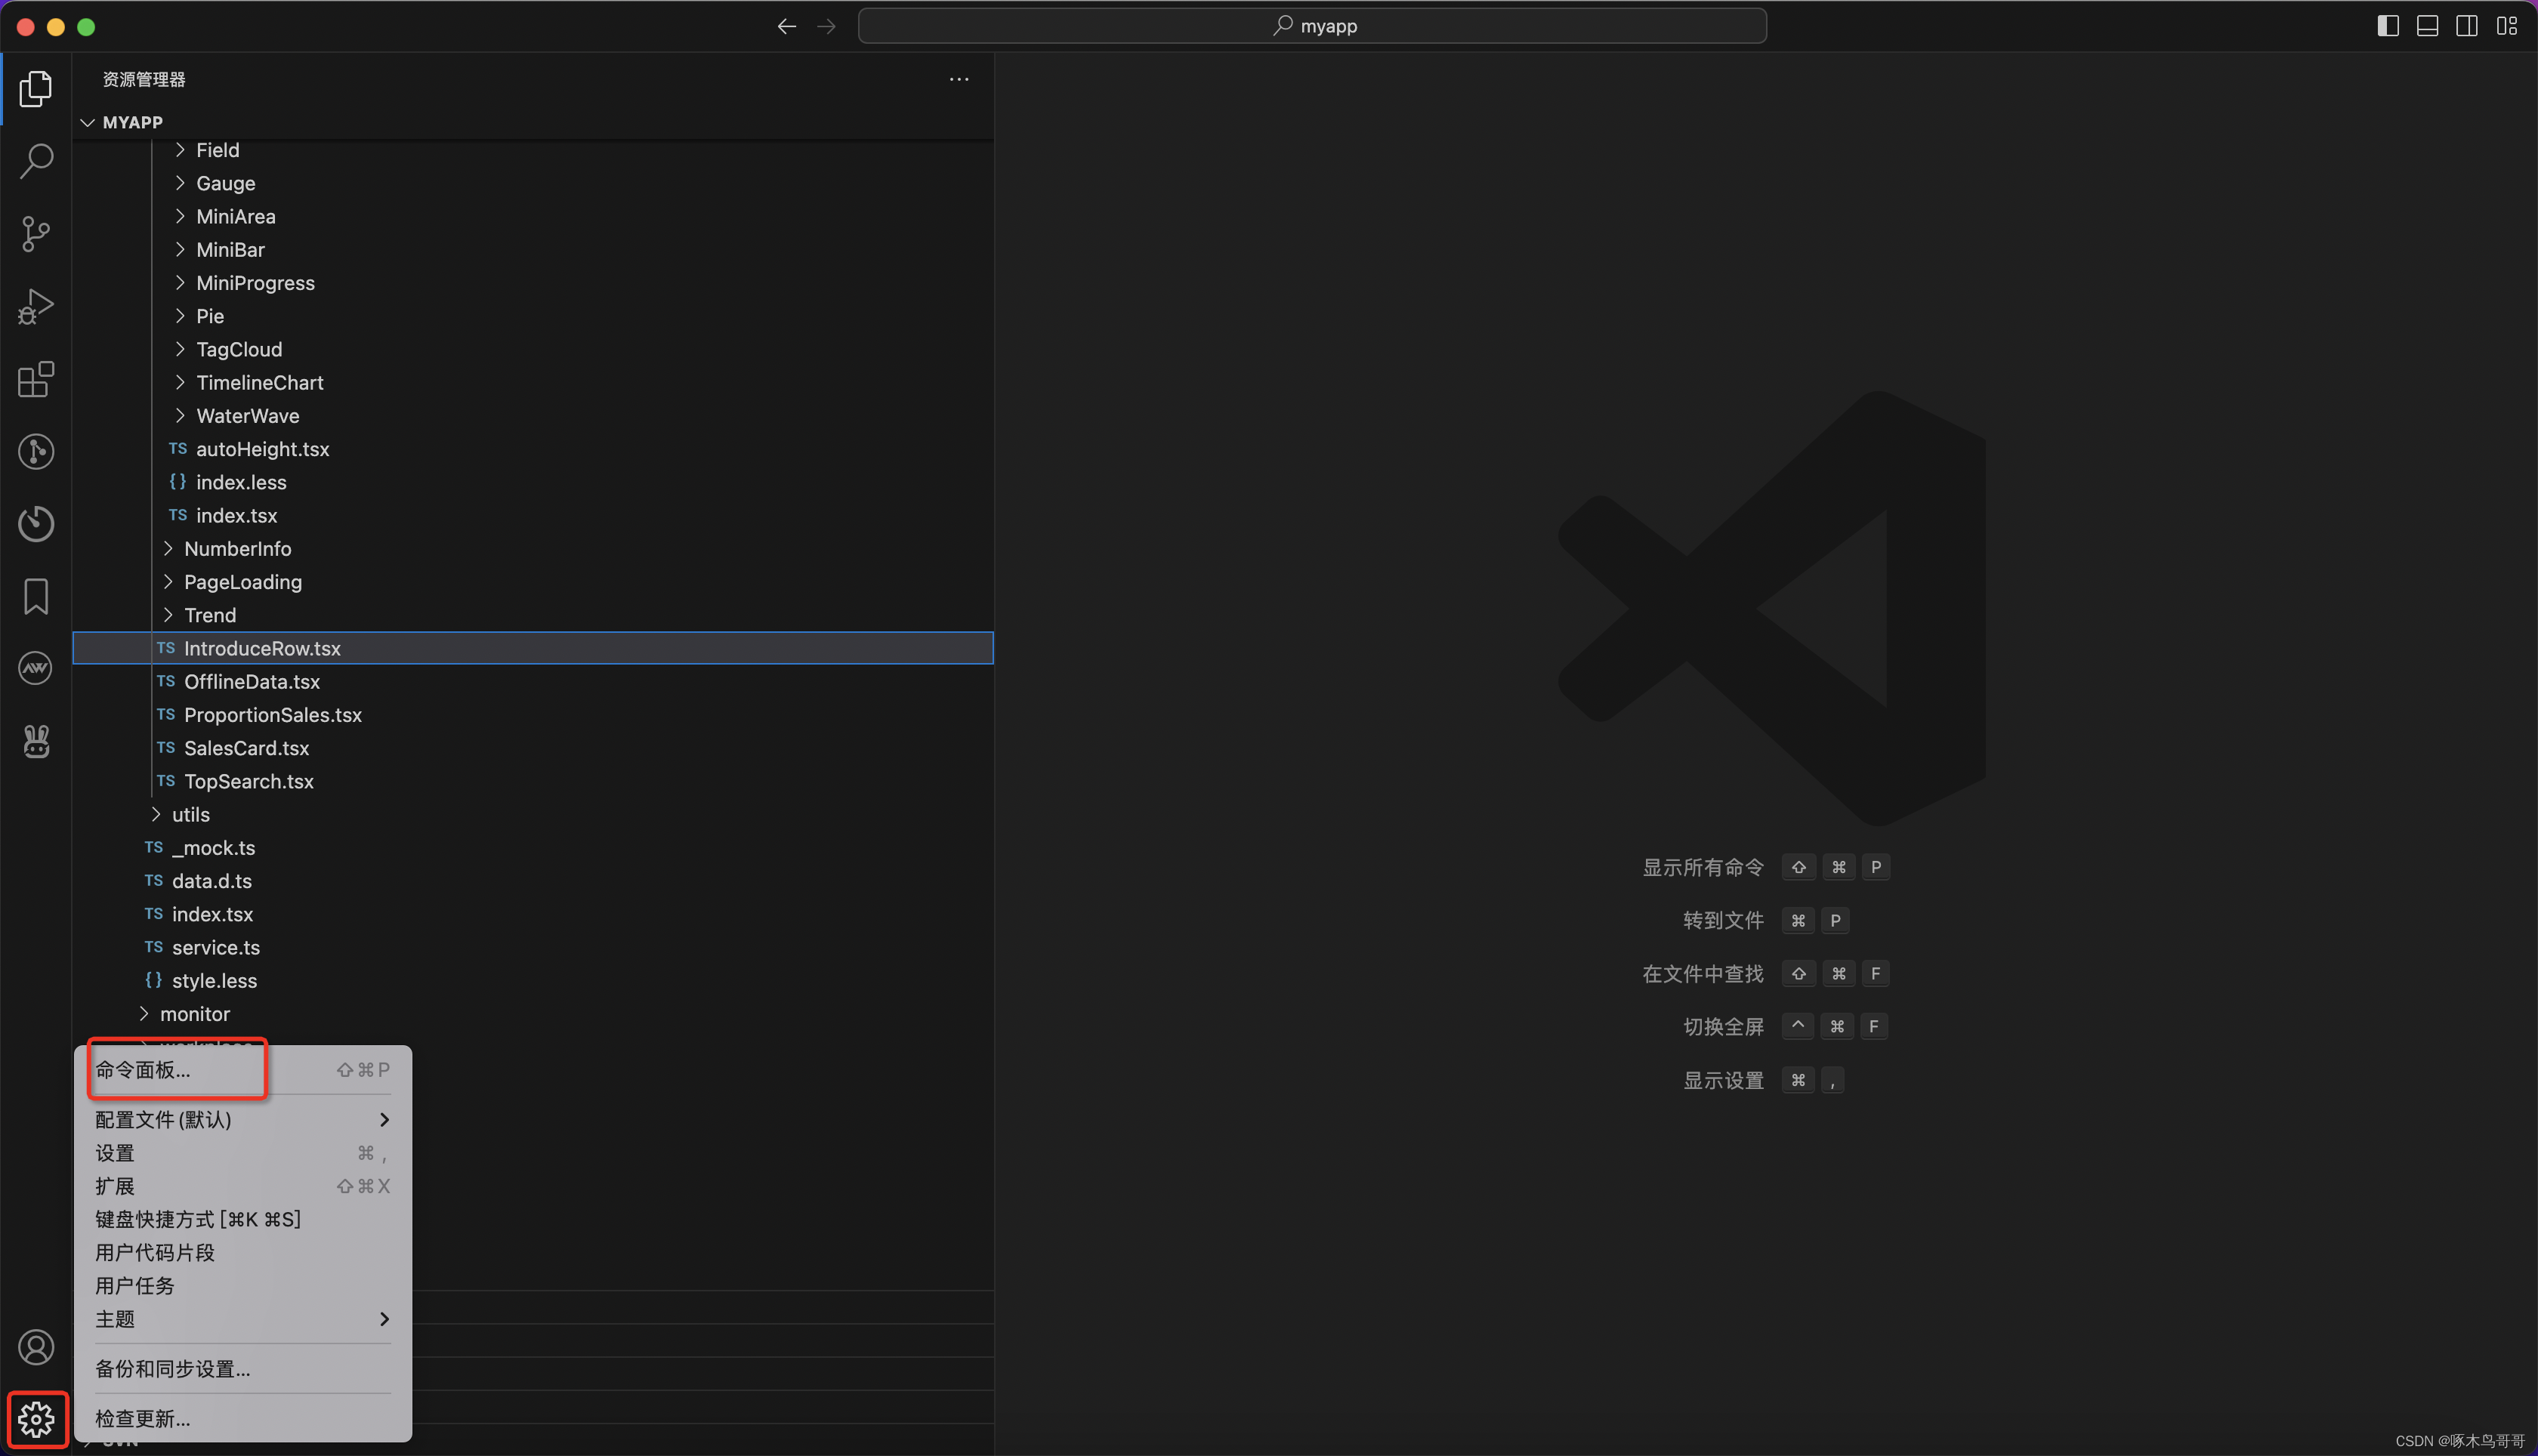Click 显示设置 welcome shortcut label
The image size is (2538, 1456).
[1723, 1080]
